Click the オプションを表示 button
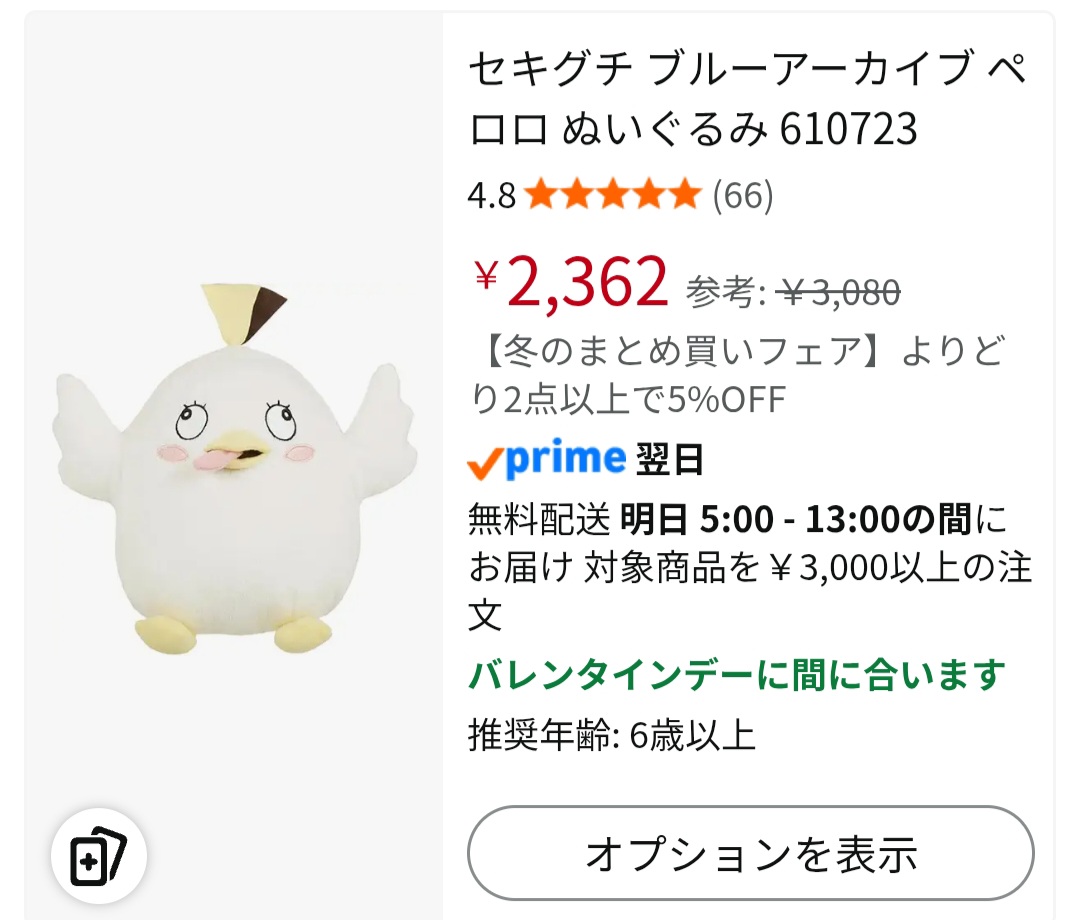 [751, 853]
